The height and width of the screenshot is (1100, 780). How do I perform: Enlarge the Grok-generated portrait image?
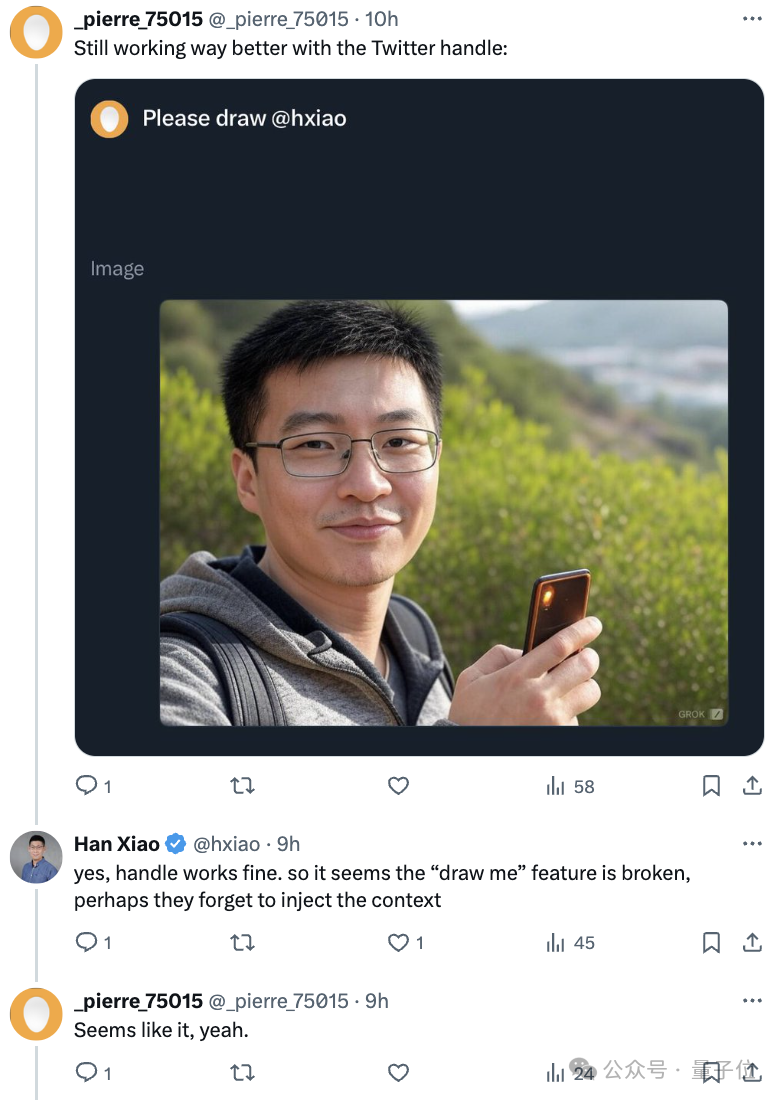443,512
